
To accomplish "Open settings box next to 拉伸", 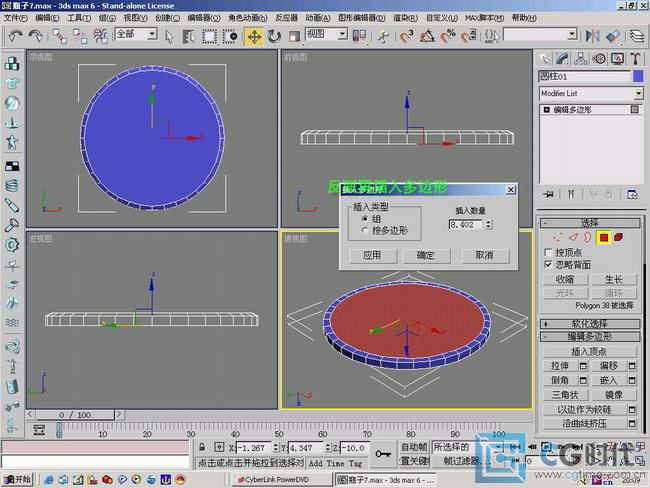I will coord(583,366).
